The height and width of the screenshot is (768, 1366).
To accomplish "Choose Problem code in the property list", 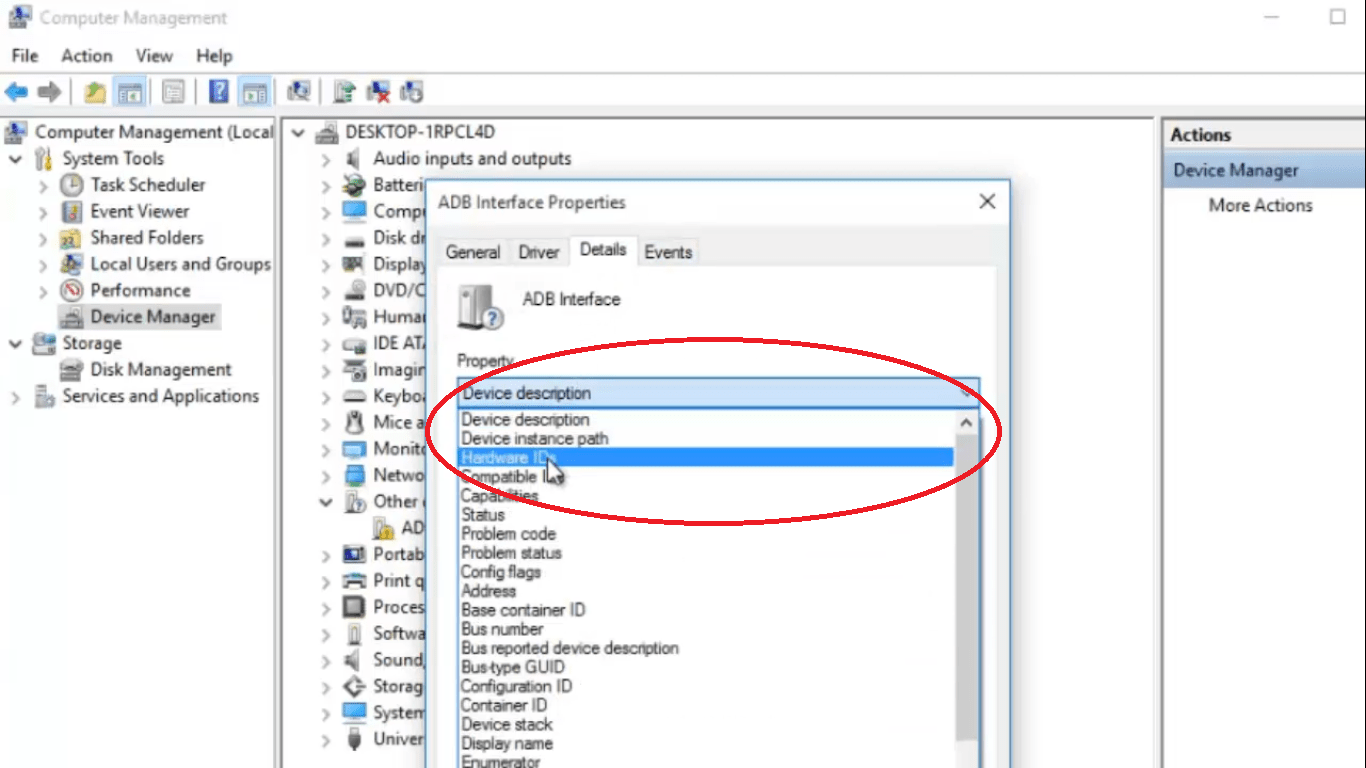I will coord(705,534).
